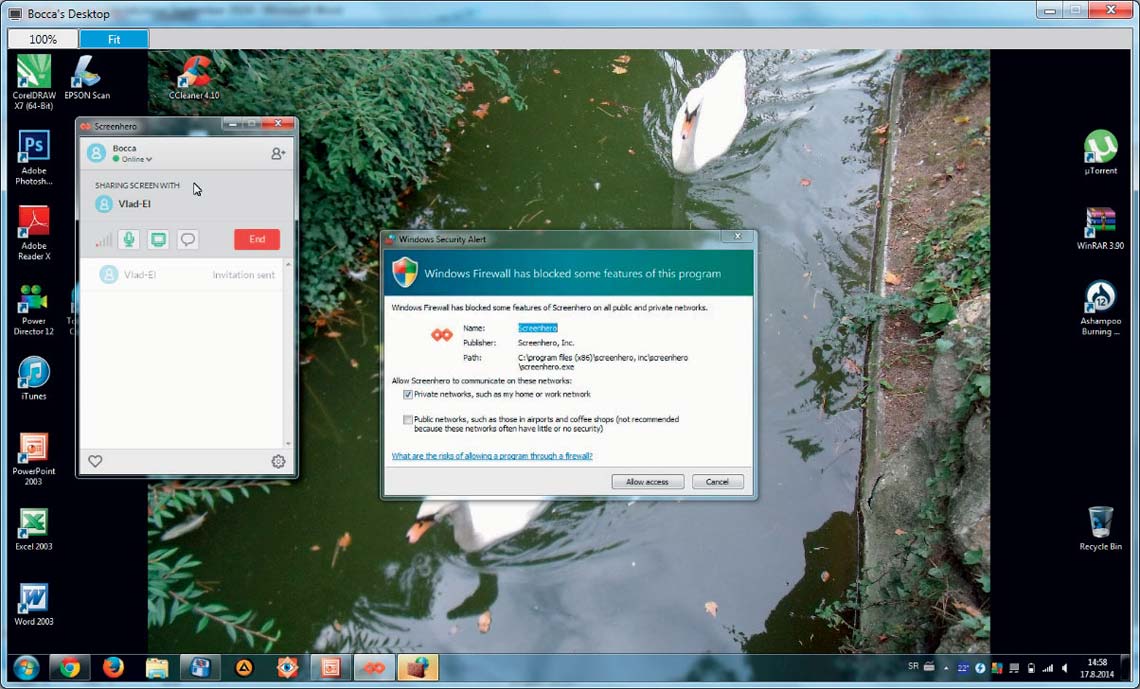
Task: Open Excel 2003 desktop icon
Action: (34, 530)
